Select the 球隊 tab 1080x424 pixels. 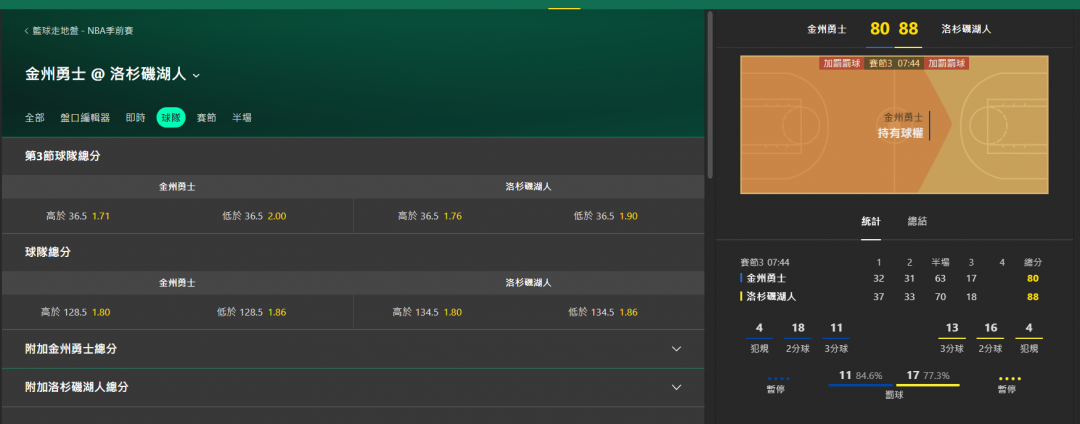pyautogui.click(x=171, y=118)
